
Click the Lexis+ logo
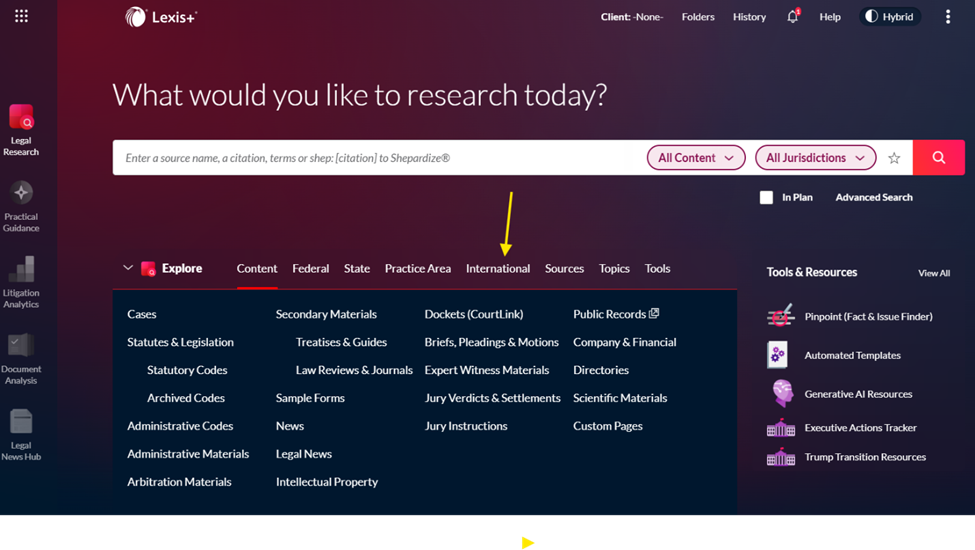pyautogui.click(x=160, y=17)
